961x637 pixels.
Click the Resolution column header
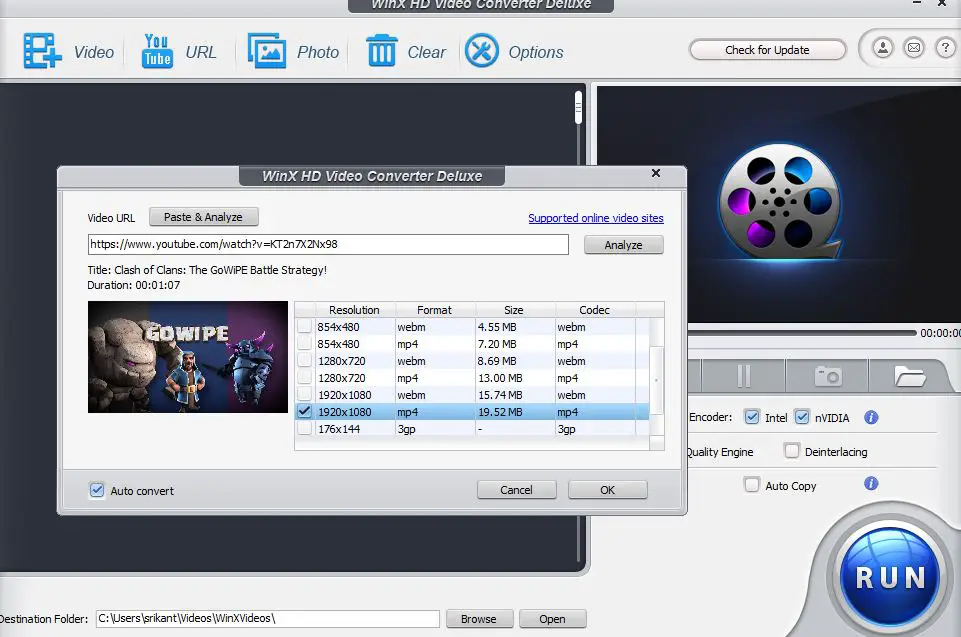(x=354, y=310)
